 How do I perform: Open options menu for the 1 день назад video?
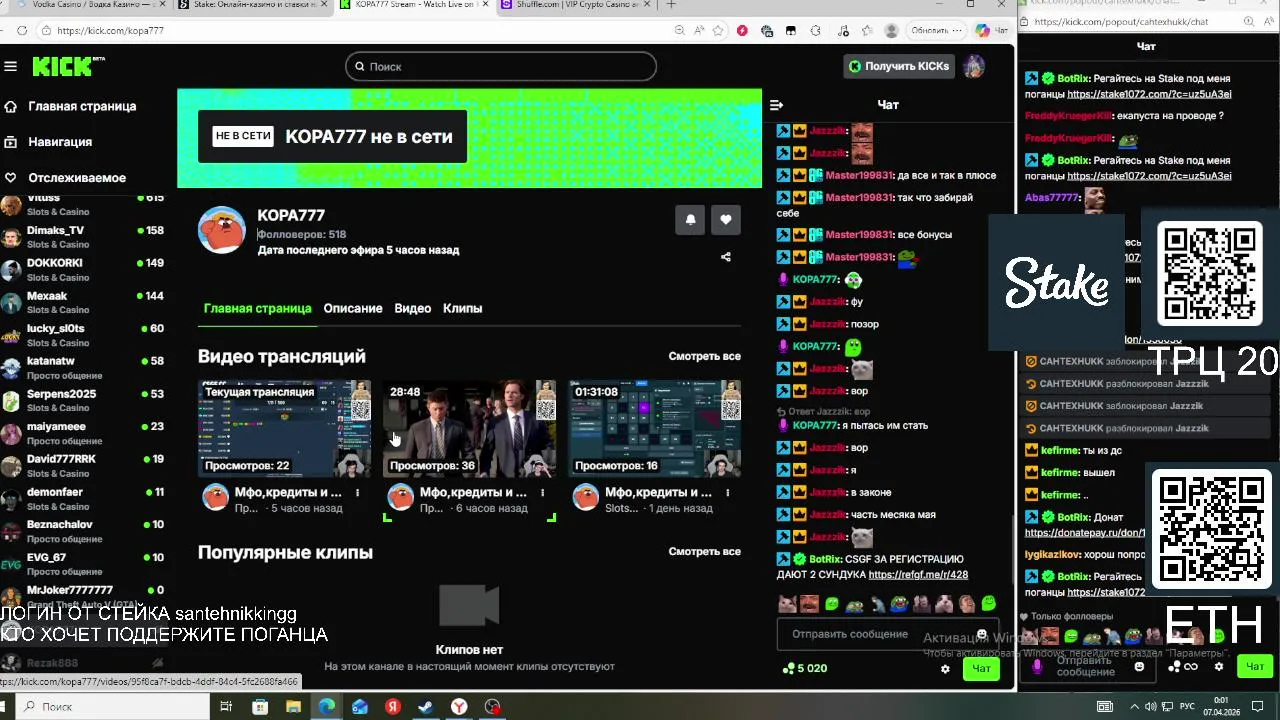[728, 492]
